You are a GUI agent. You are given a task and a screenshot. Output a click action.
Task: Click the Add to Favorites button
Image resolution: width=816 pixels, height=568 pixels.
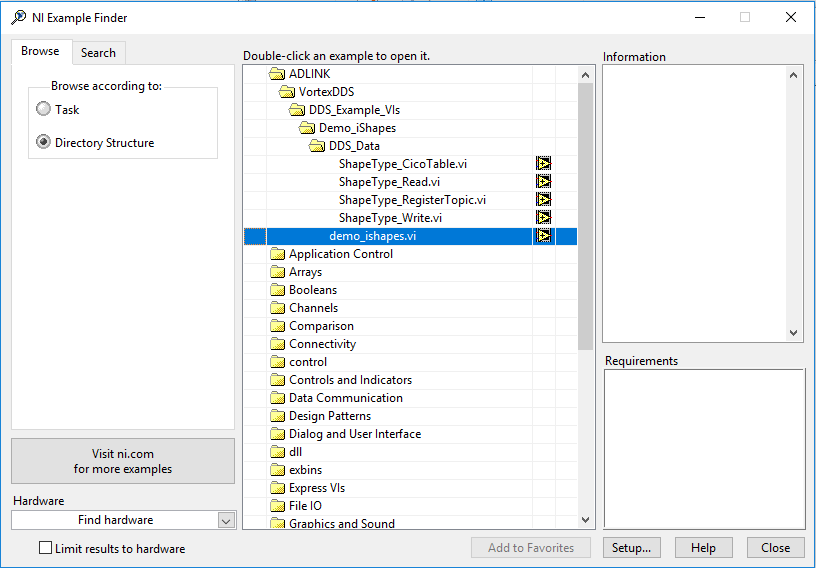pos(531,548)
